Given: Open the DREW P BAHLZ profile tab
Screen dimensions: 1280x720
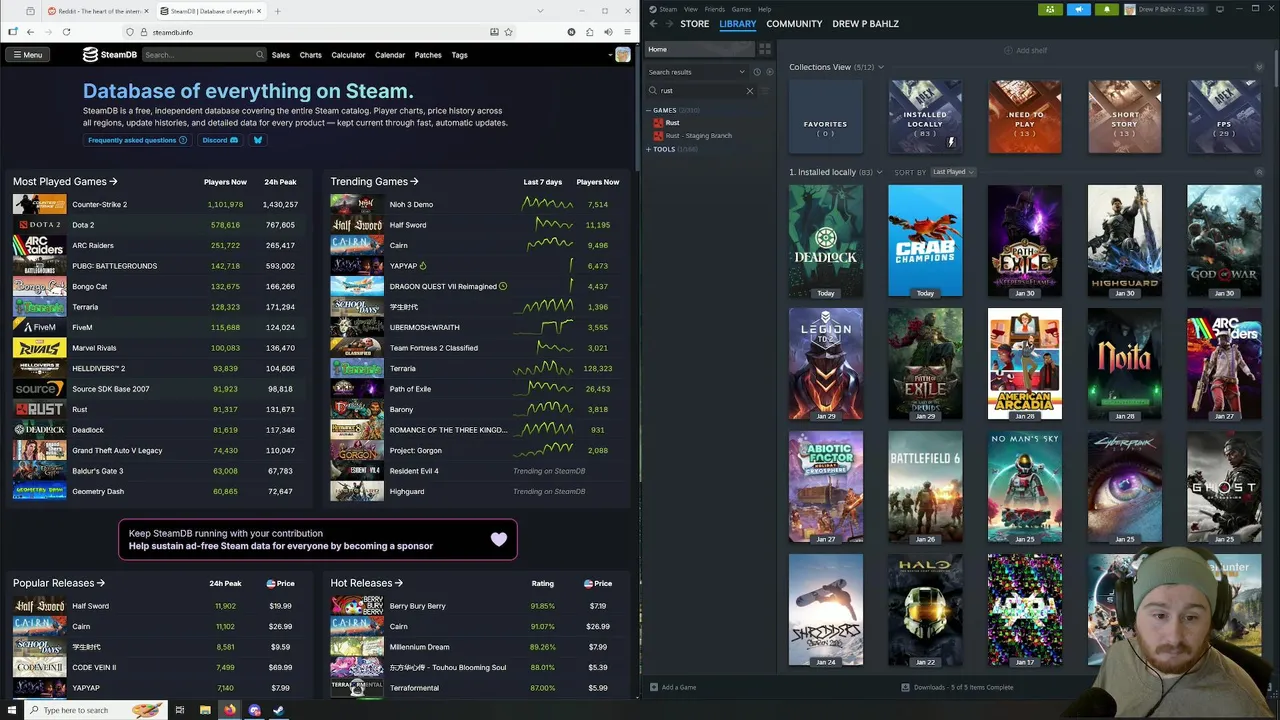Looking at the screenshot, I should (865, 24).
